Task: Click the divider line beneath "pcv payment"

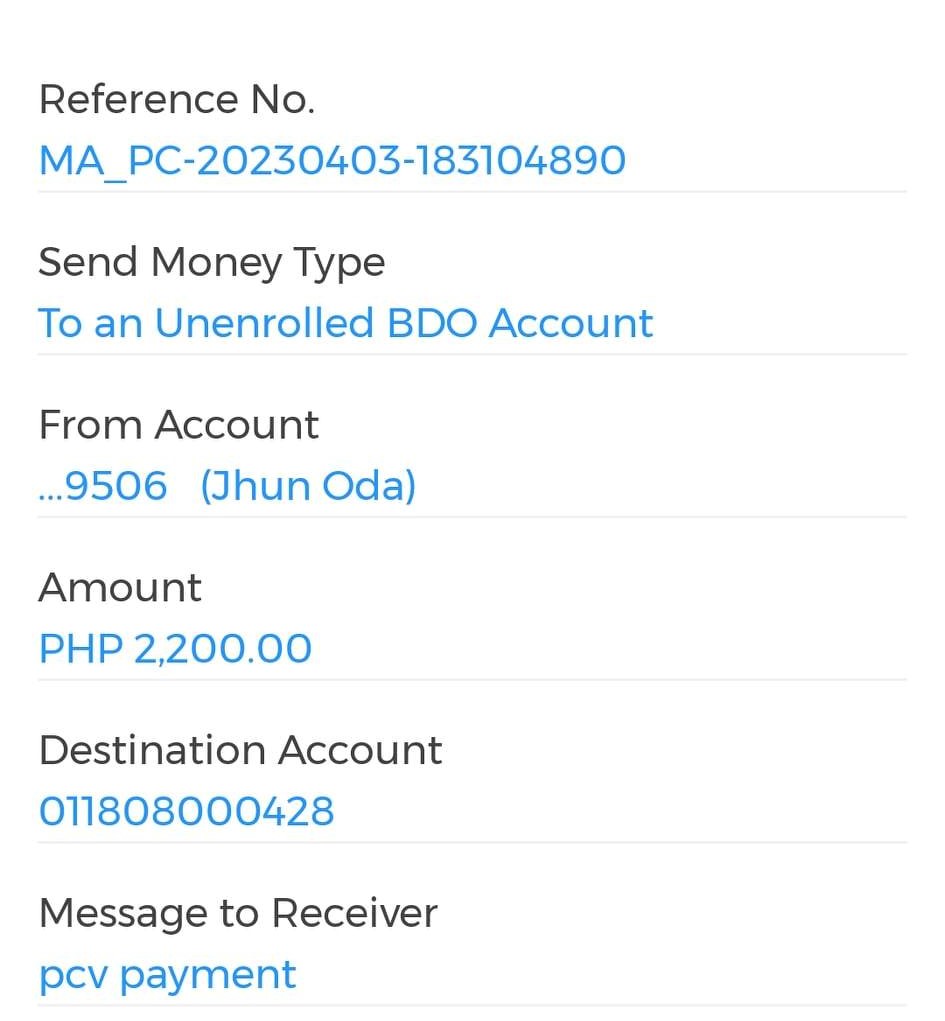Action: click(472, 1005)
